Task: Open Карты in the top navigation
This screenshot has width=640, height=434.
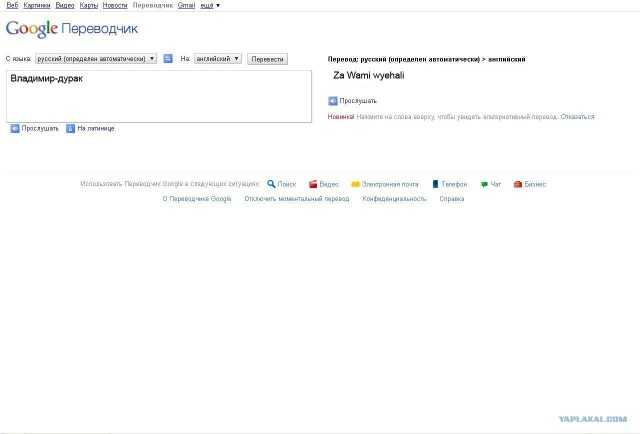Action: pos(89,5)
